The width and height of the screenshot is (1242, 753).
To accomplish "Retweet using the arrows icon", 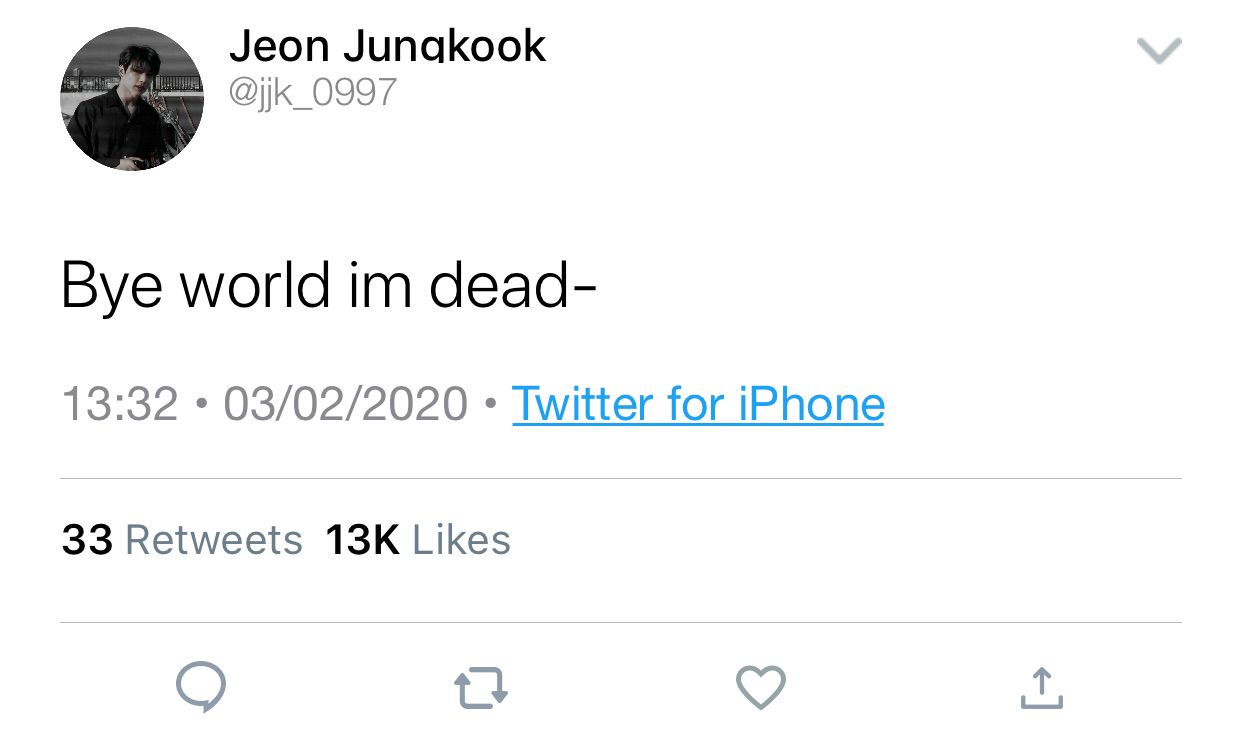I will coord(481,690).
